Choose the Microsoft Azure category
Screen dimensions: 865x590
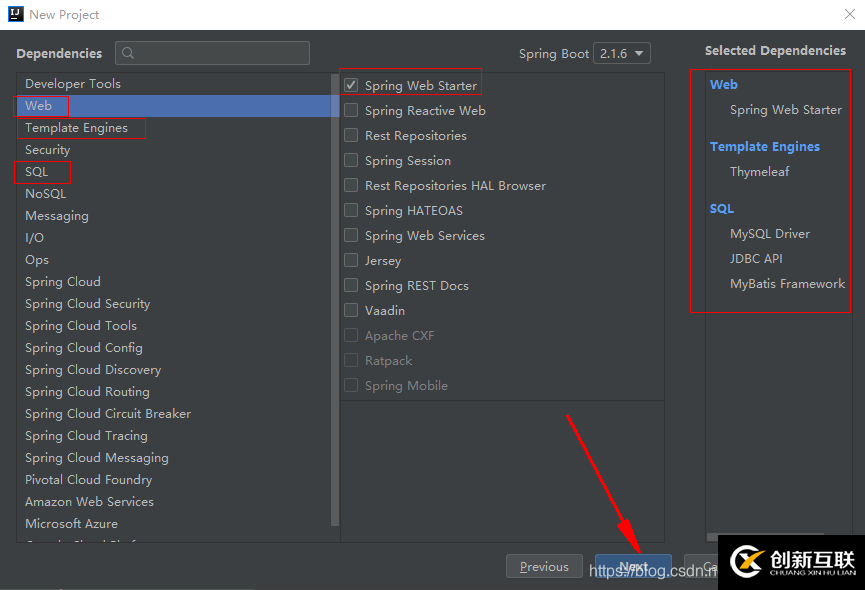click(x=174, y=524)
